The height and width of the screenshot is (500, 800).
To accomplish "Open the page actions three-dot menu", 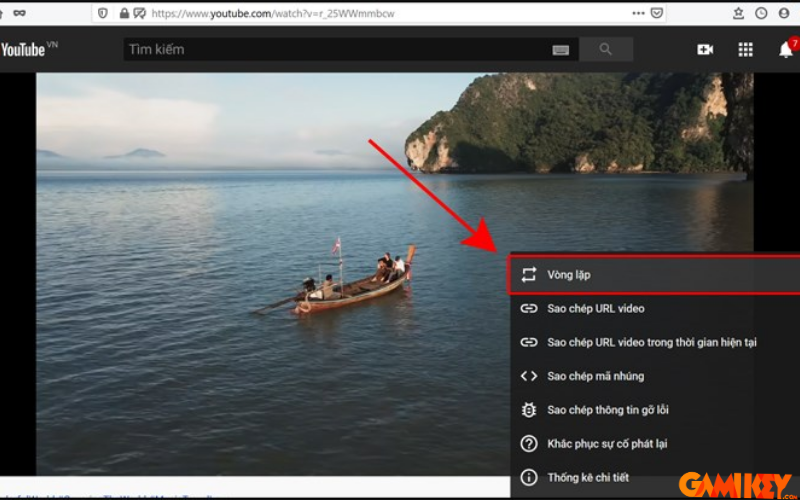I will coord(638,13).
